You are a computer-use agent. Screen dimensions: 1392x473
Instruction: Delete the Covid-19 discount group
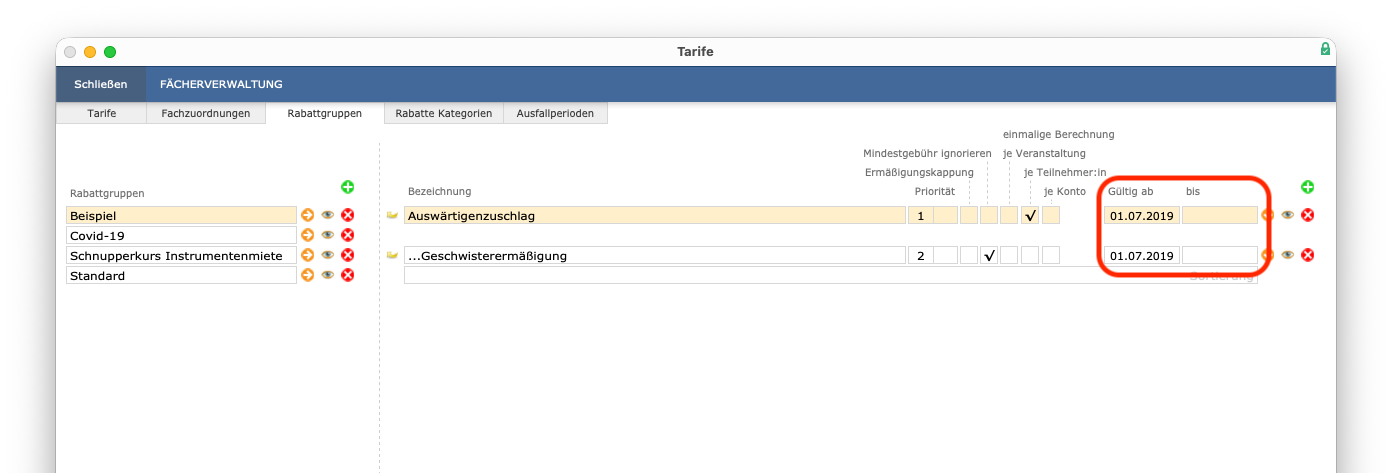[x=348, y=235]
